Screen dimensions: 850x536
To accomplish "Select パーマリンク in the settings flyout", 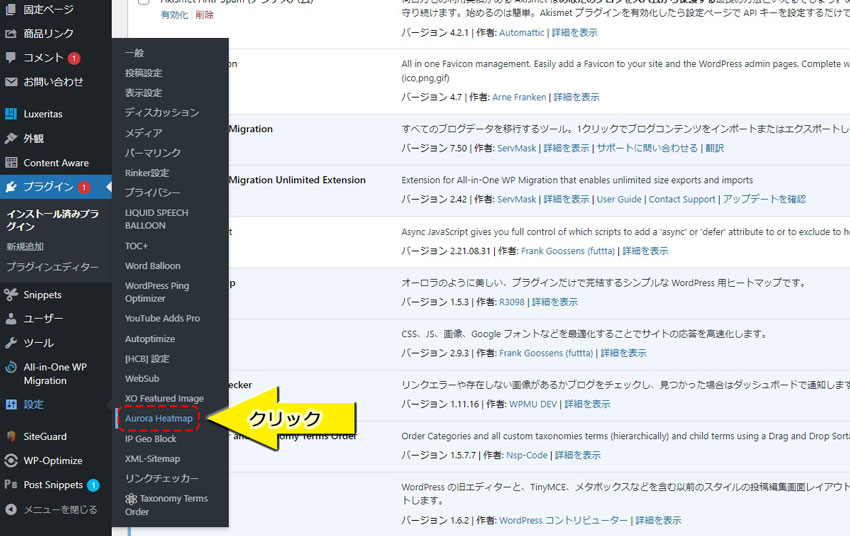I will [x=153, y=153].
